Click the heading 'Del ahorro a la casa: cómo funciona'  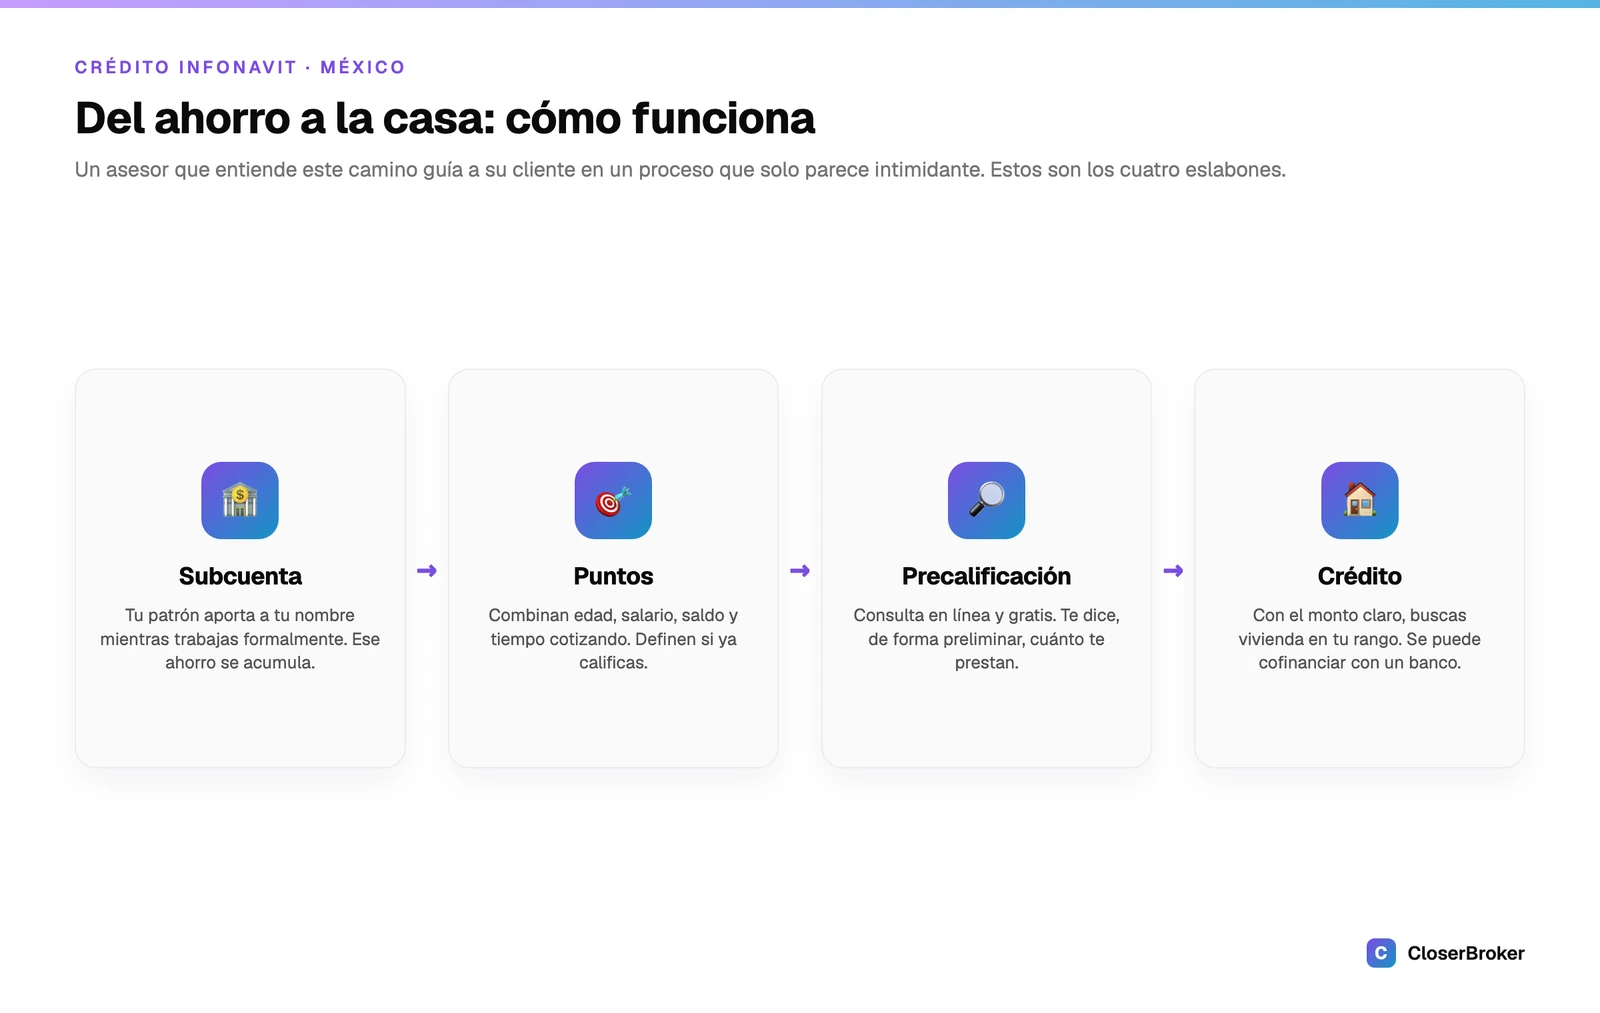click(x=445, y=118)
